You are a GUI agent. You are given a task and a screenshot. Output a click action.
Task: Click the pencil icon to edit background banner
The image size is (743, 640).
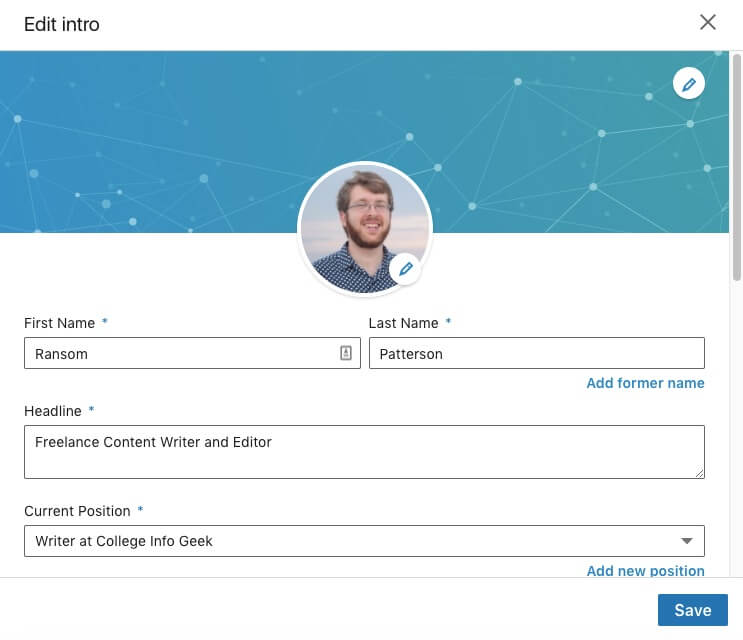(x=689, y=84)
